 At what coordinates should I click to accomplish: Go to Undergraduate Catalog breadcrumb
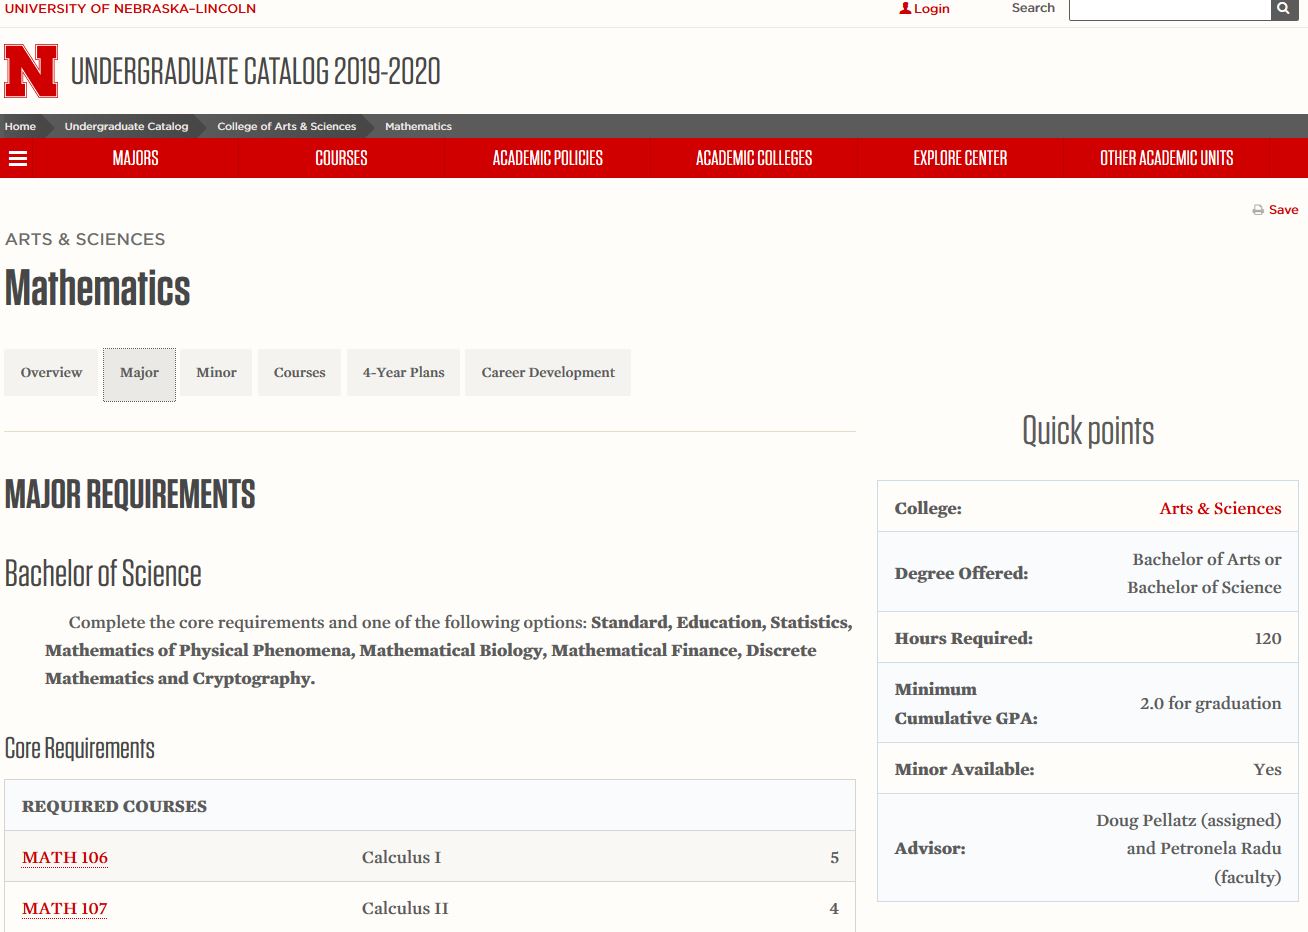126,127
